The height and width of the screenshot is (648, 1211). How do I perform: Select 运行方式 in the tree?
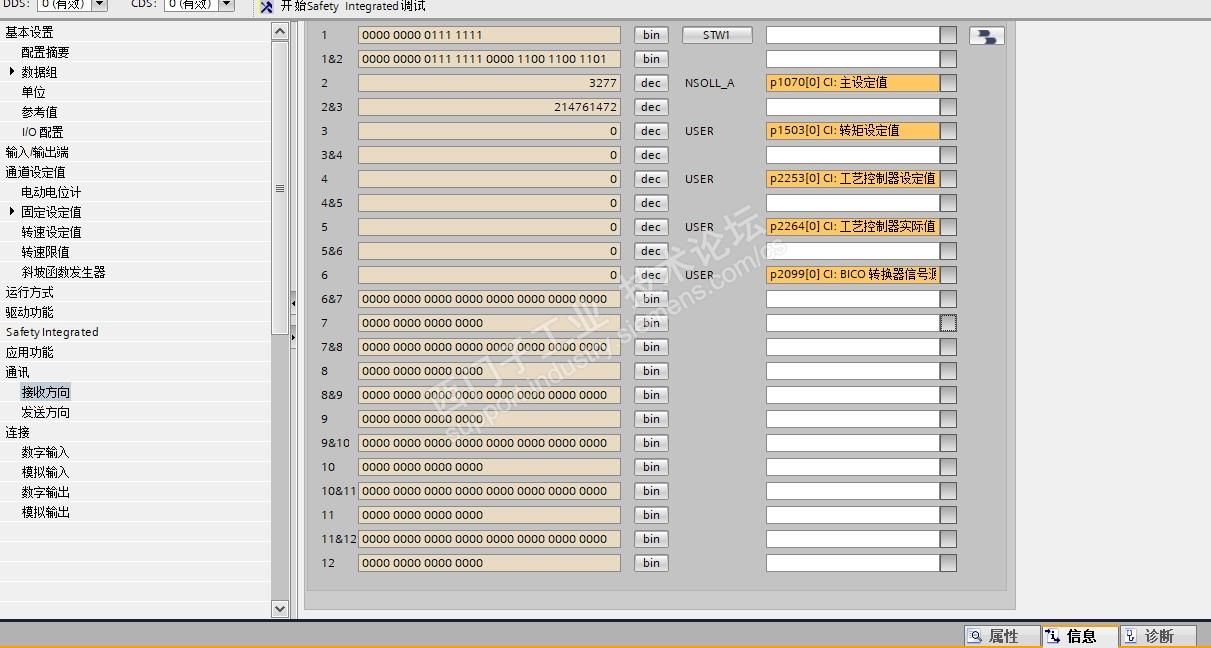(x=30, y=292)
